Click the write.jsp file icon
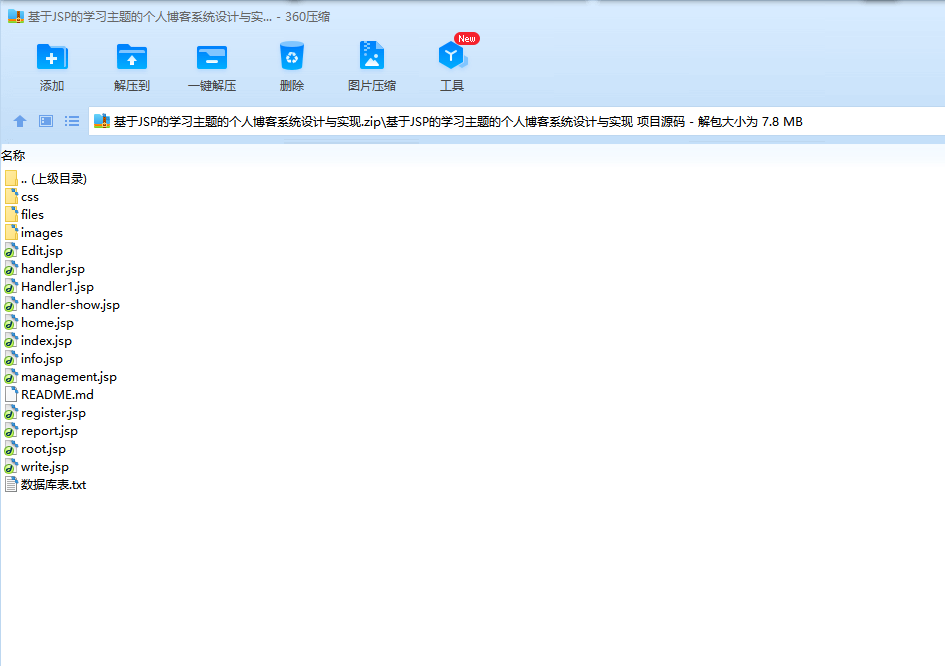The image size is (945, 666). (11, 467)
